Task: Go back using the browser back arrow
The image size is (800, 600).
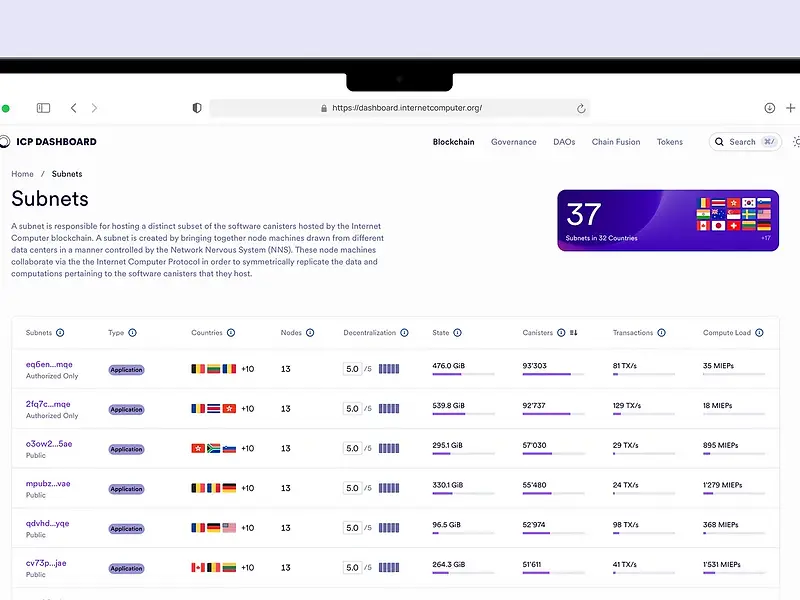Action: coord(73,108)
